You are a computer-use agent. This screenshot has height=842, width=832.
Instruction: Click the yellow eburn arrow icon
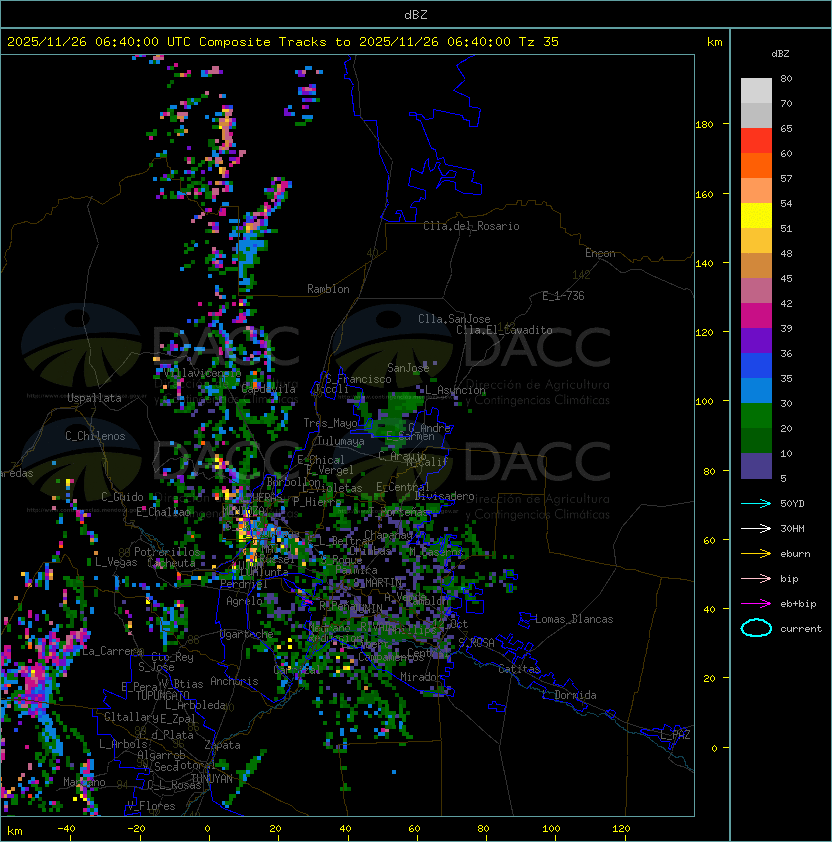(x=756, y=554)
